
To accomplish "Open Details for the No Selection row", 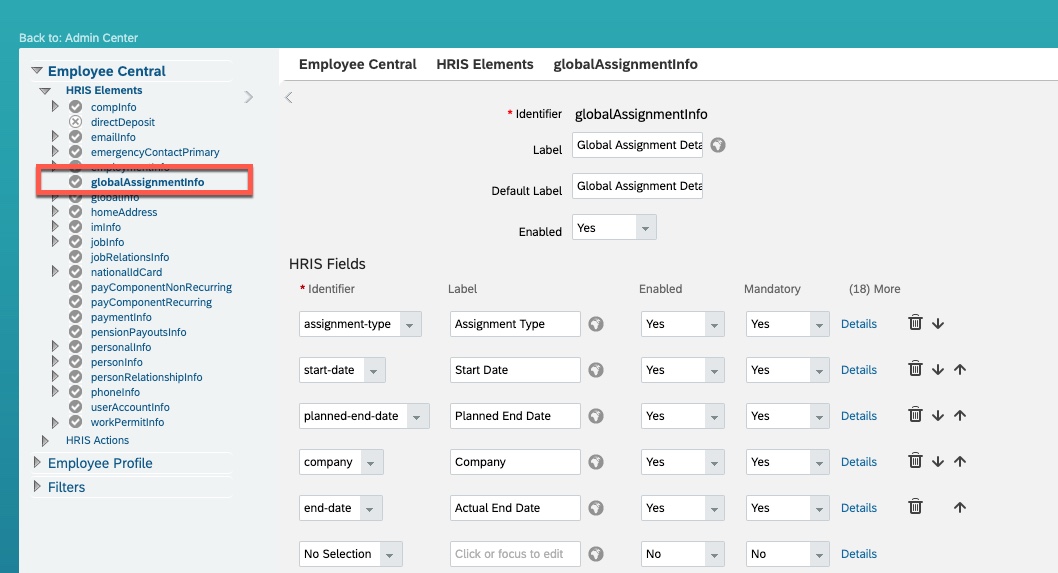I will coord(858,554).
